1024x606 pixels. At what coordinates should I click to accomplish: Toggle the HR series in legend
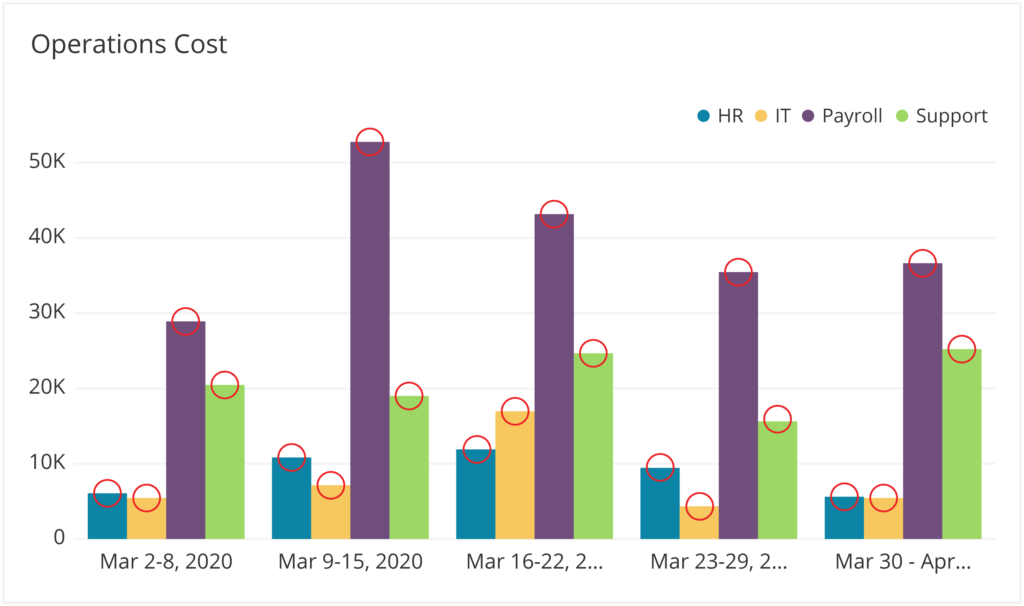coord(720,116)
